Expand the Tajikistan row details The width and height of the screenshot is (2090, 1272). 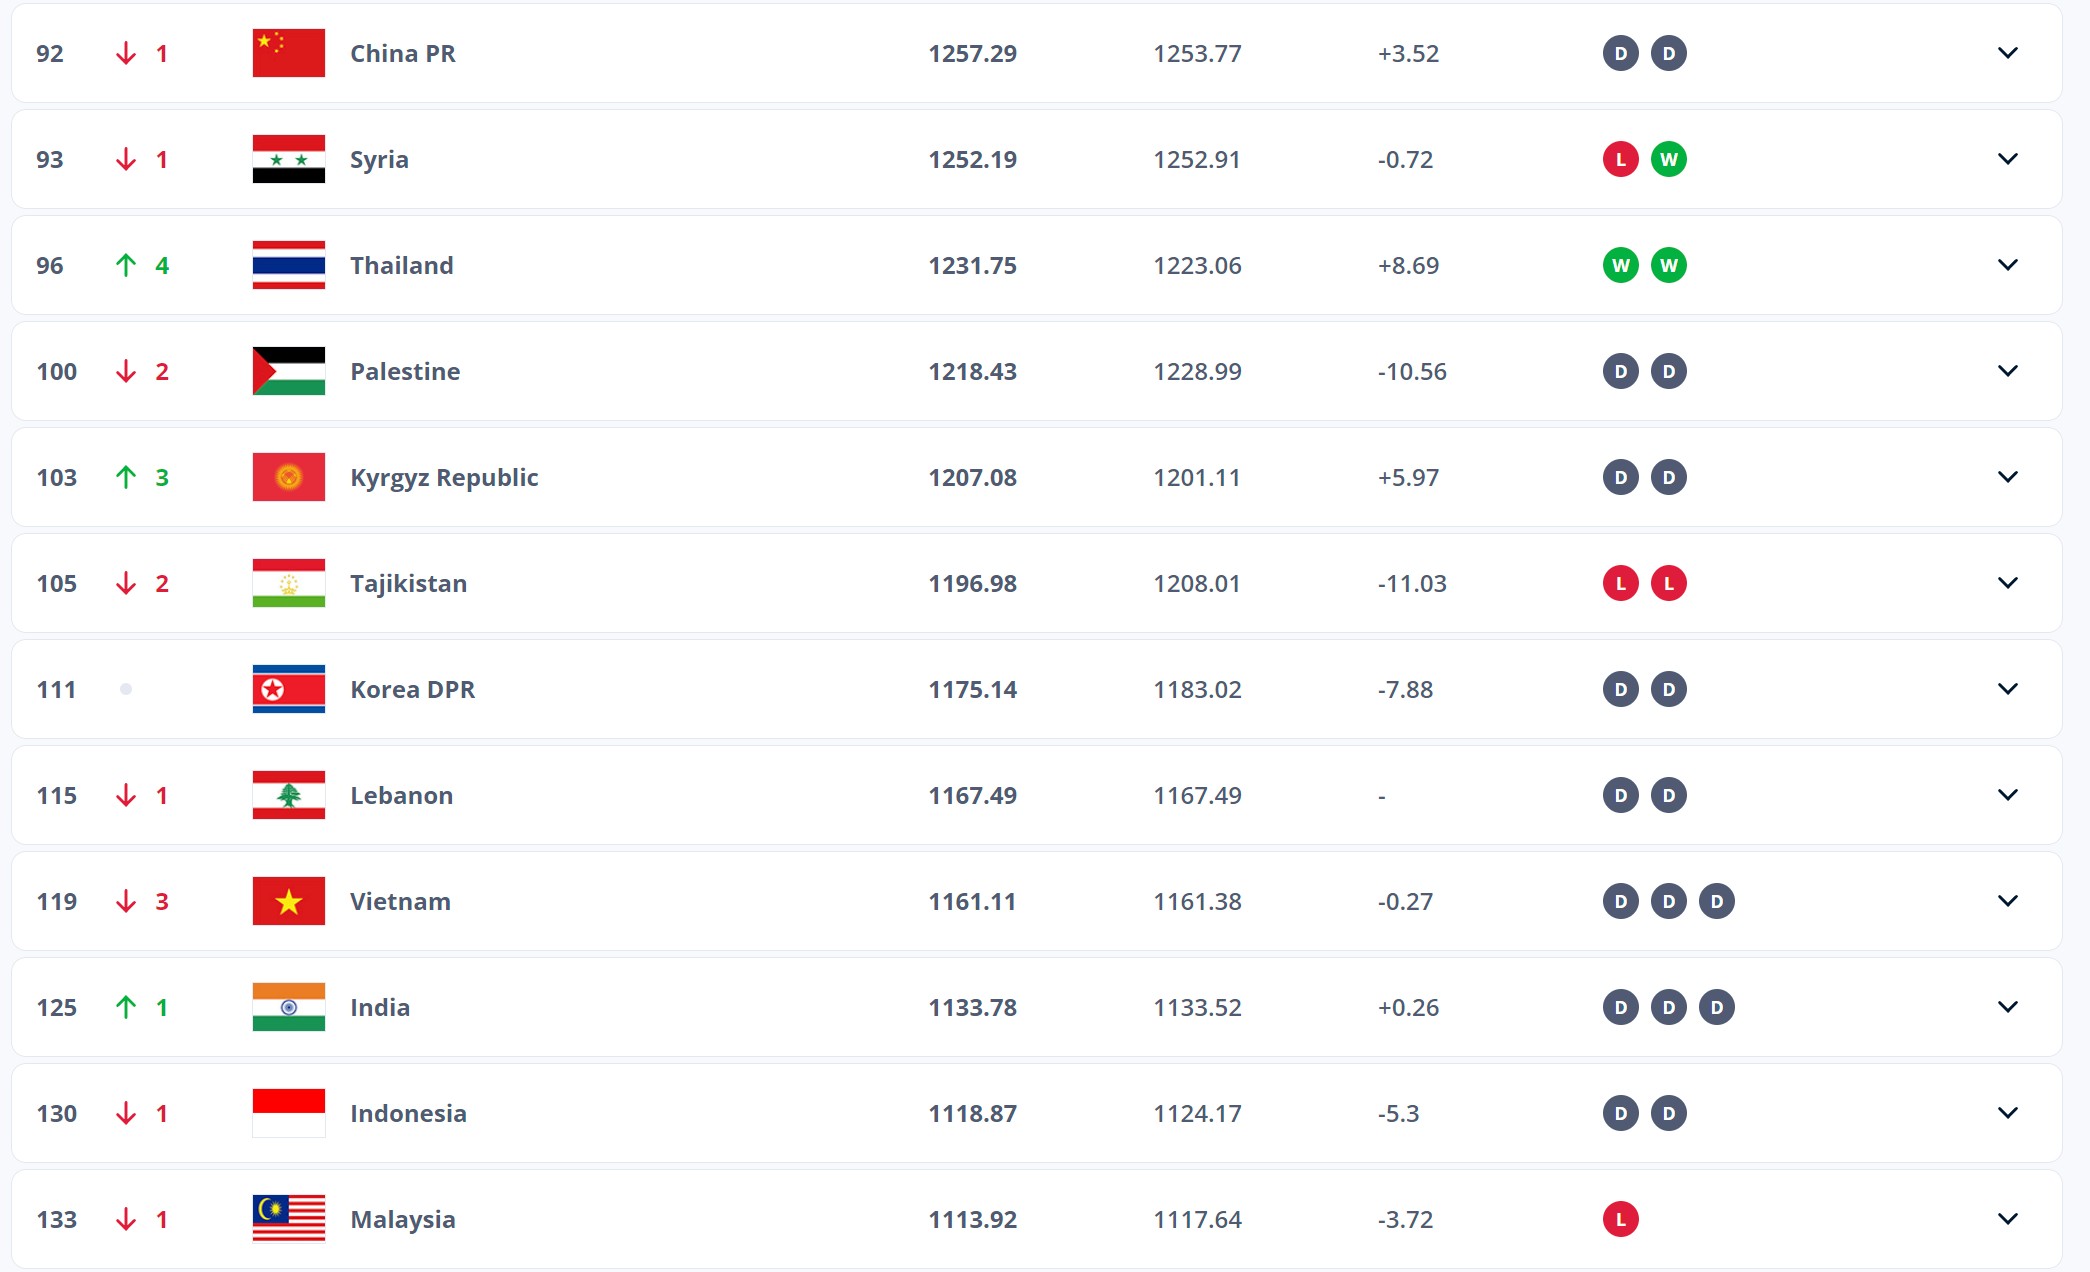tap(2007, 583)
